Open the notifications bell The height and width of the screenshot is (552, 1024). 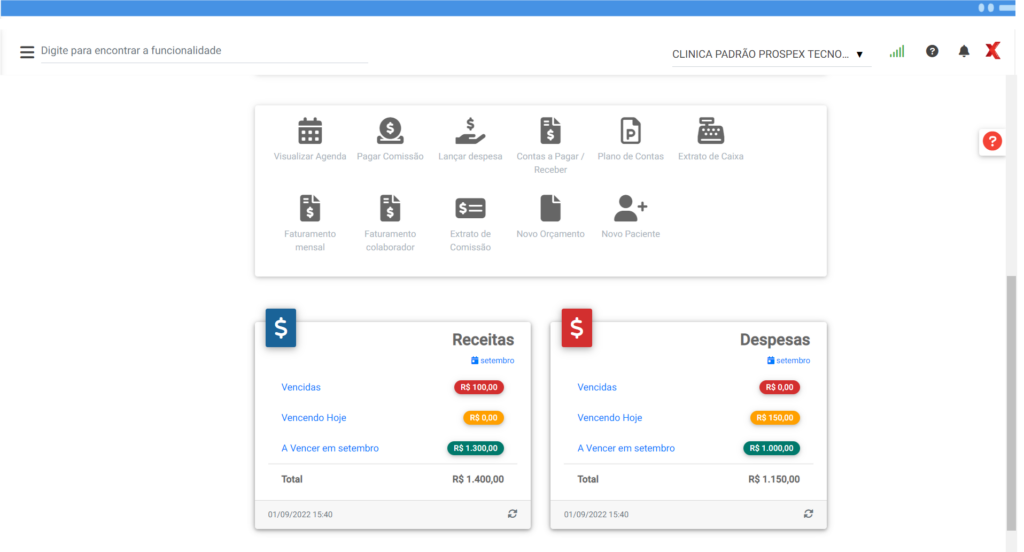[964, 51]
